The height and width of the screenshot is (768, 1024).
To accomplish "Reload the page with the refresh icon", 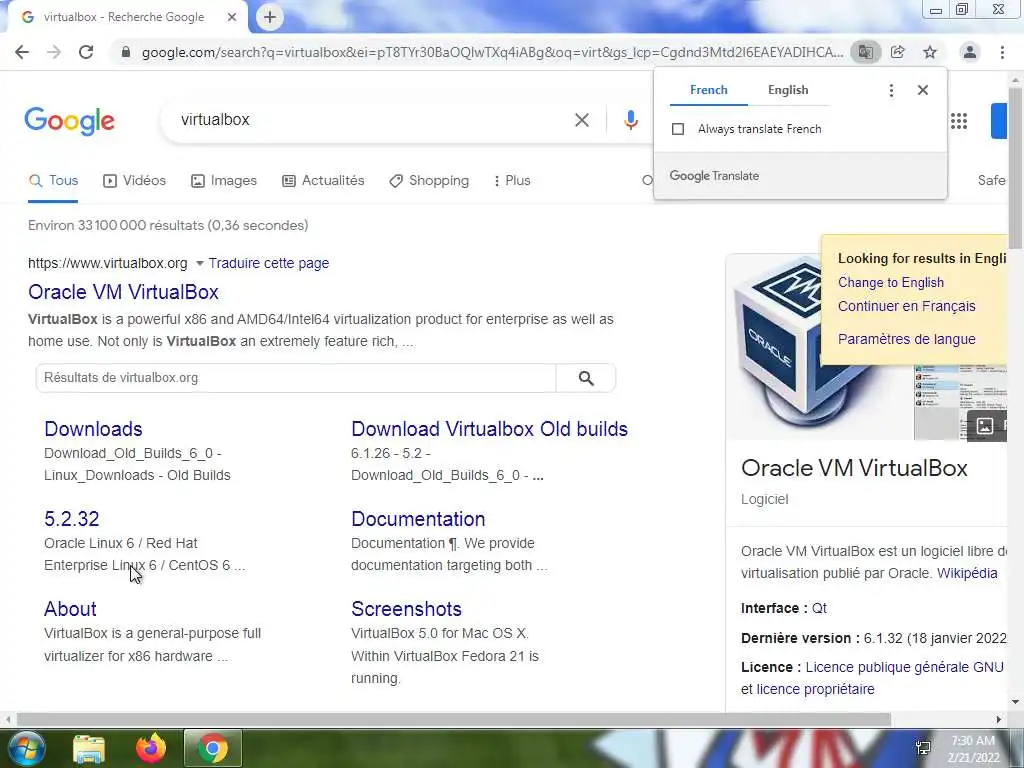I will [86, 52].
